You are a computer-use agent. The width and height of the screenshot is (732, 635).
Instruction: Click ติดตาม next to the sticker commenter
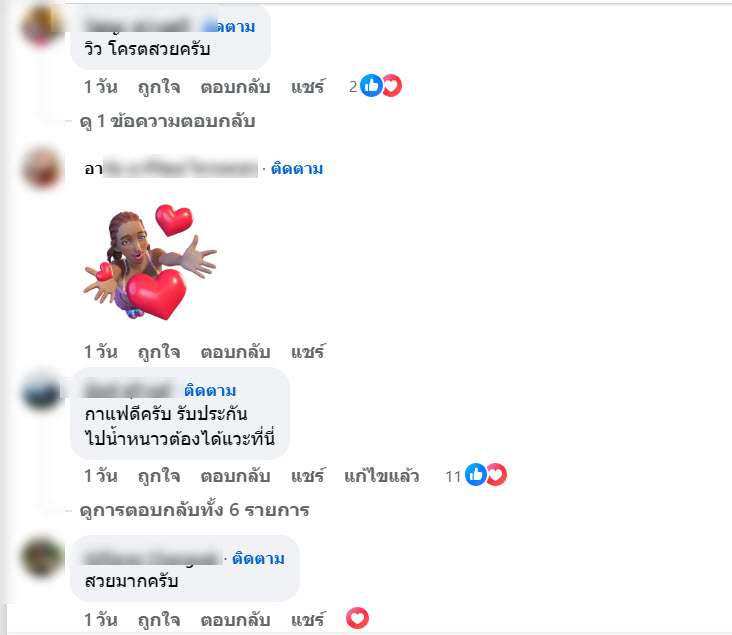297,168
